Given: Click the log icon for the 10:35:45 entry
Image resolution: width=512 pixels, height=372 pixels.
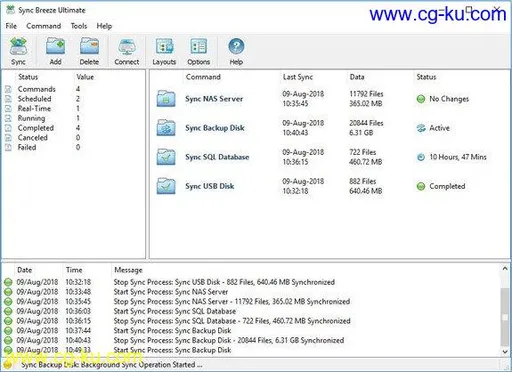Looking at the screenshot, I should point(8,301).
